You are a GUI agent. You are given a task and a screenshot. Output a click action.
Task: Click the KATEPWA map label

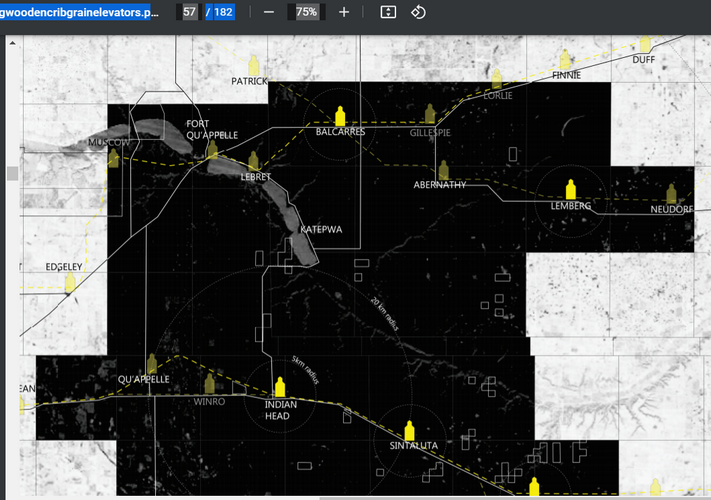point(321,229)
